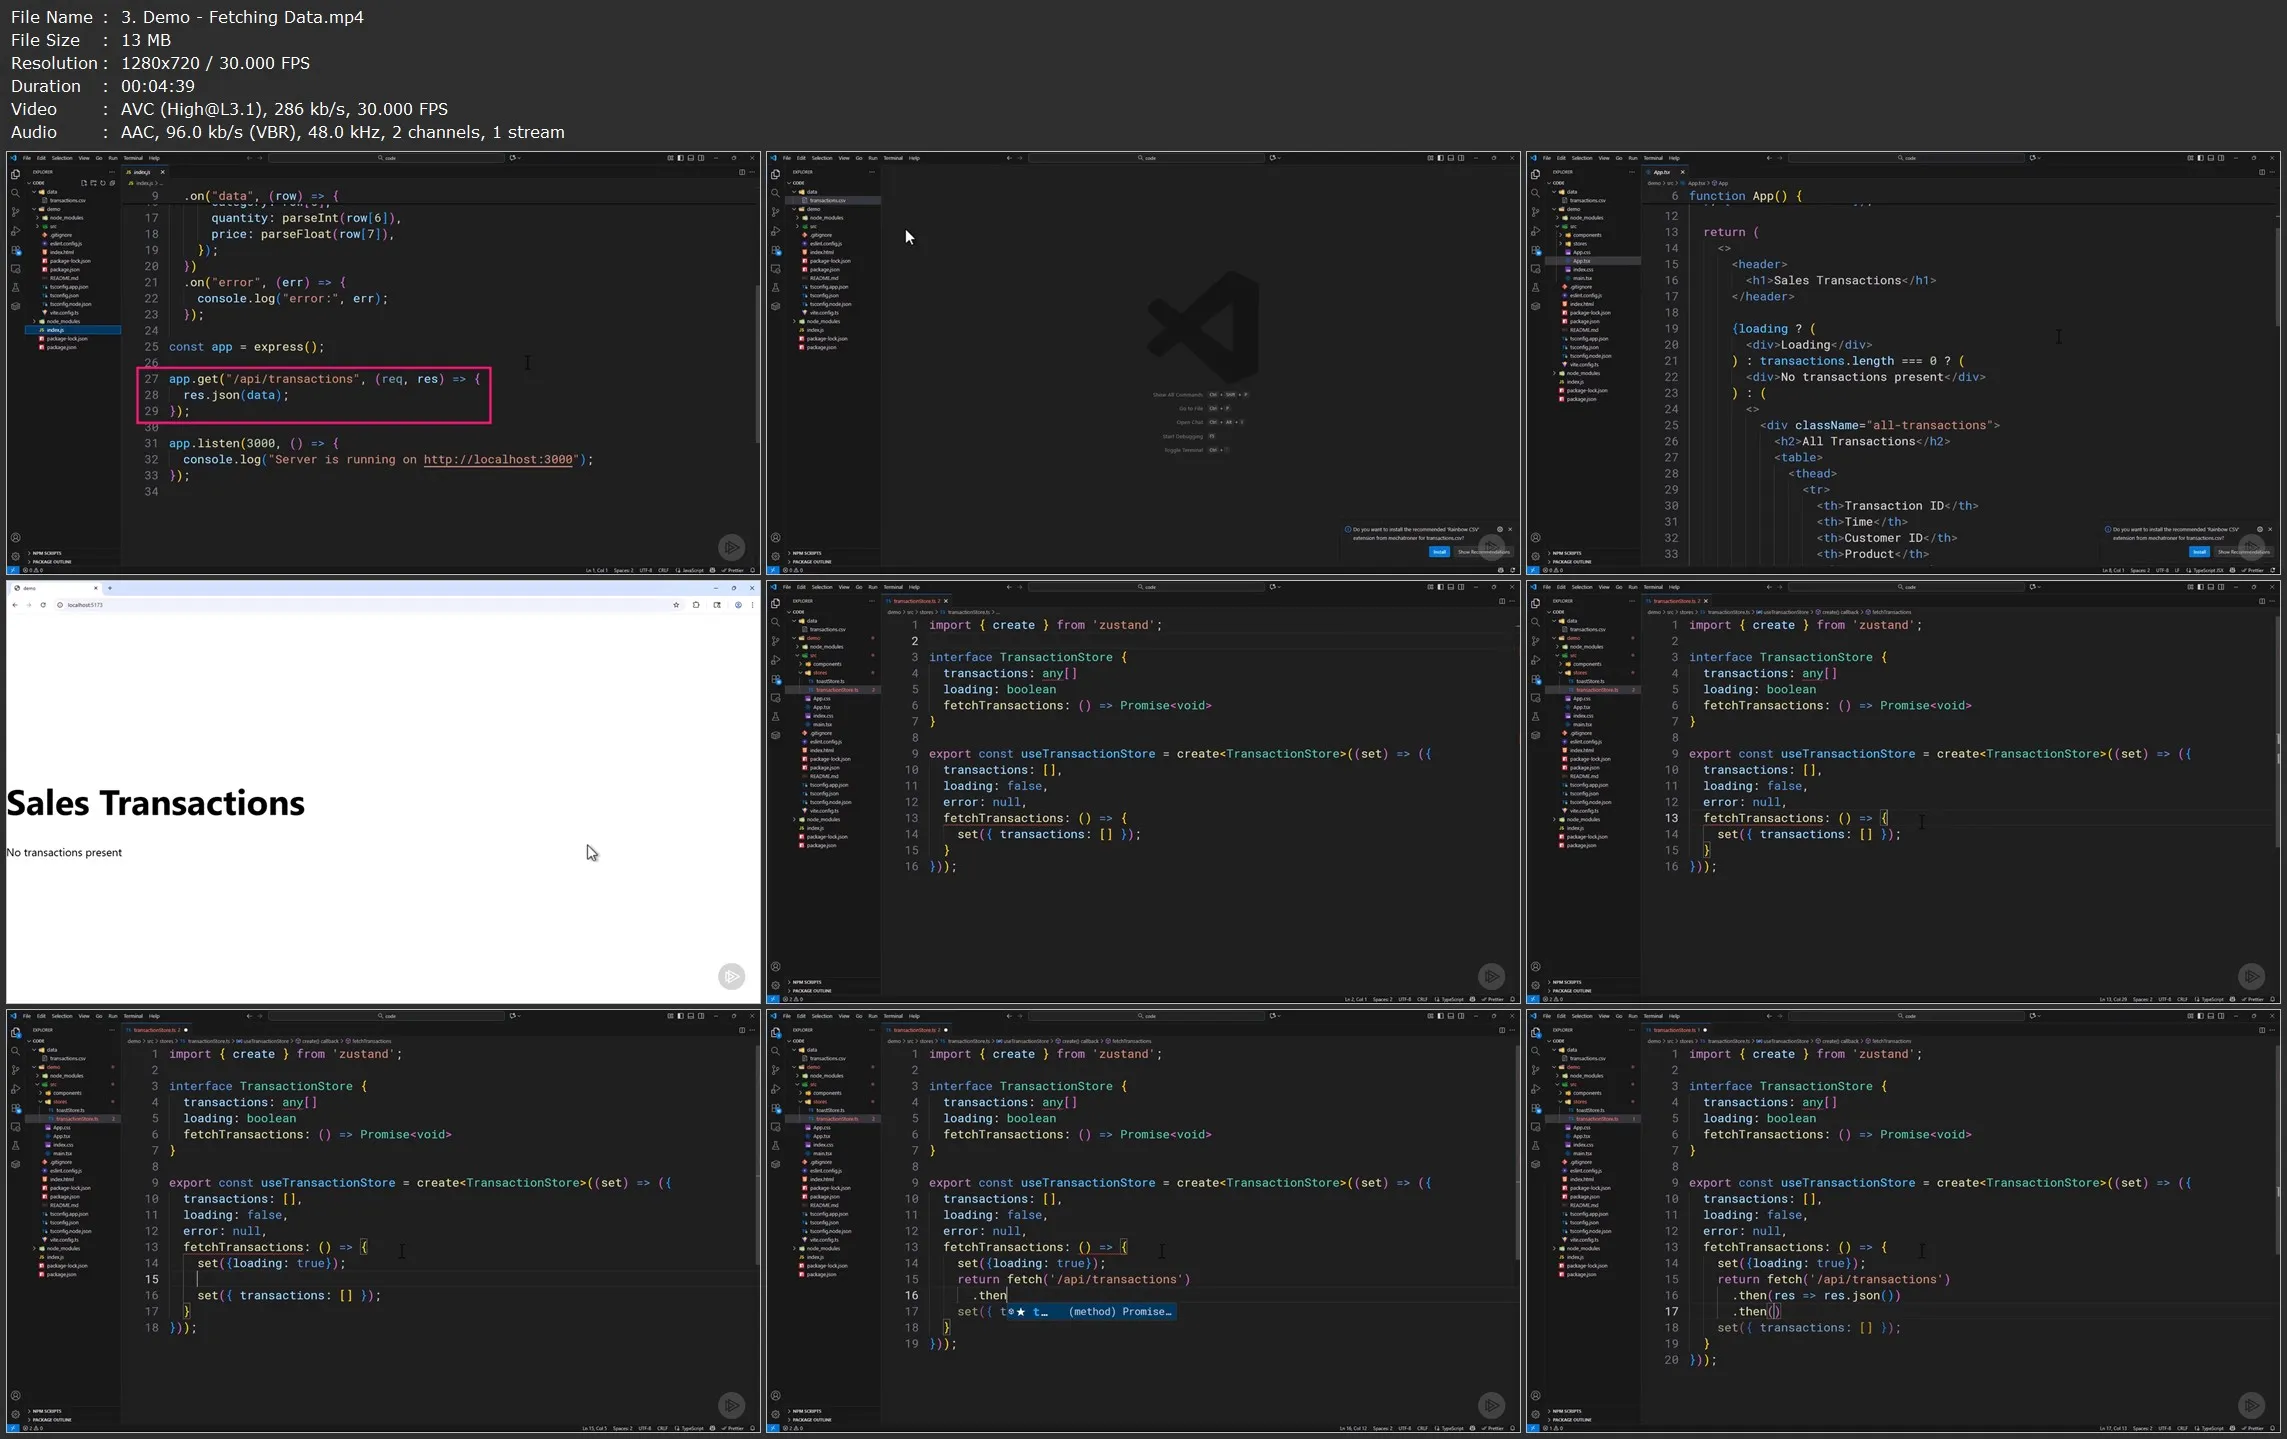This screenshot has width=2287, height=1439.
Task: Collapse all folders icon in index.js frame explorer
Action: tap(112, 183)
